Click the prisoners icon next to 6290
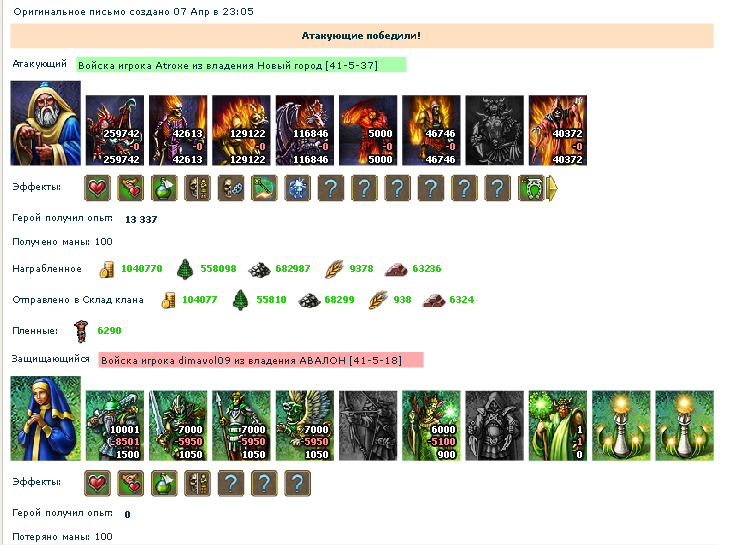The image size is (730, 545). coord(81,331)
